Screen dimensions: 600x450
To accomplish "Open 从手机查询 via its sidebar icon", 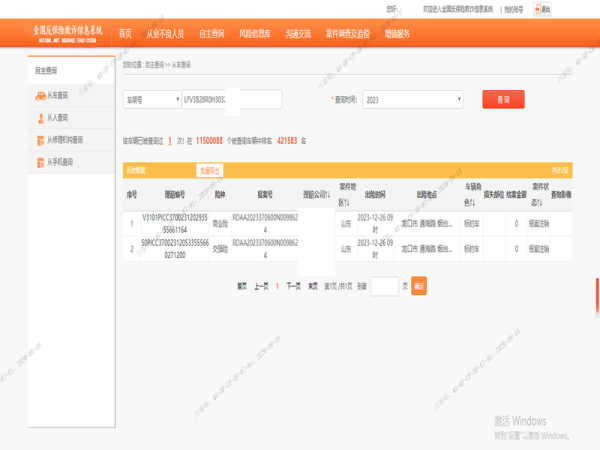I will pos(40,163).
